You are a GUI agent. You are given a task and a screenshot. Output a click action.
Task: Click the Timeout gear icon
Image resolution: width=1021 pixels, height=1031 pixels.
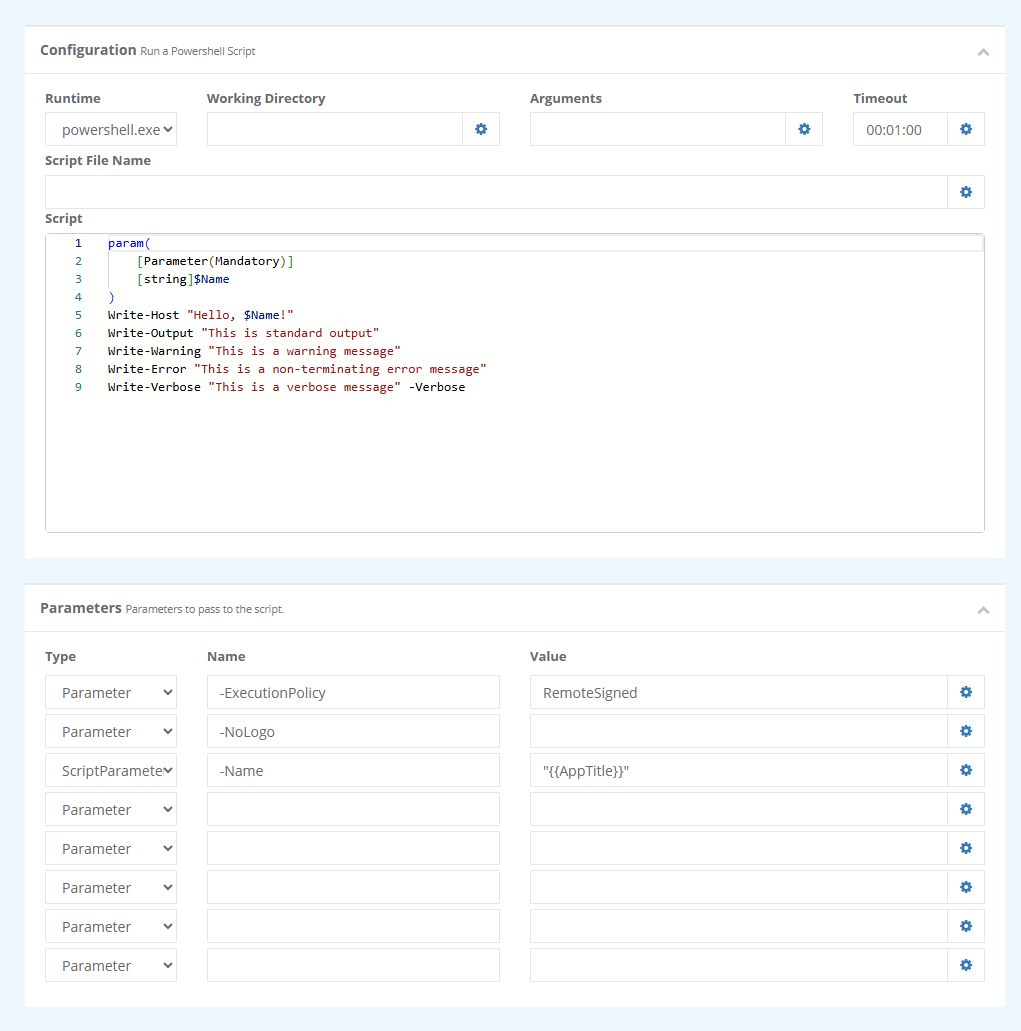click(966, 129)
